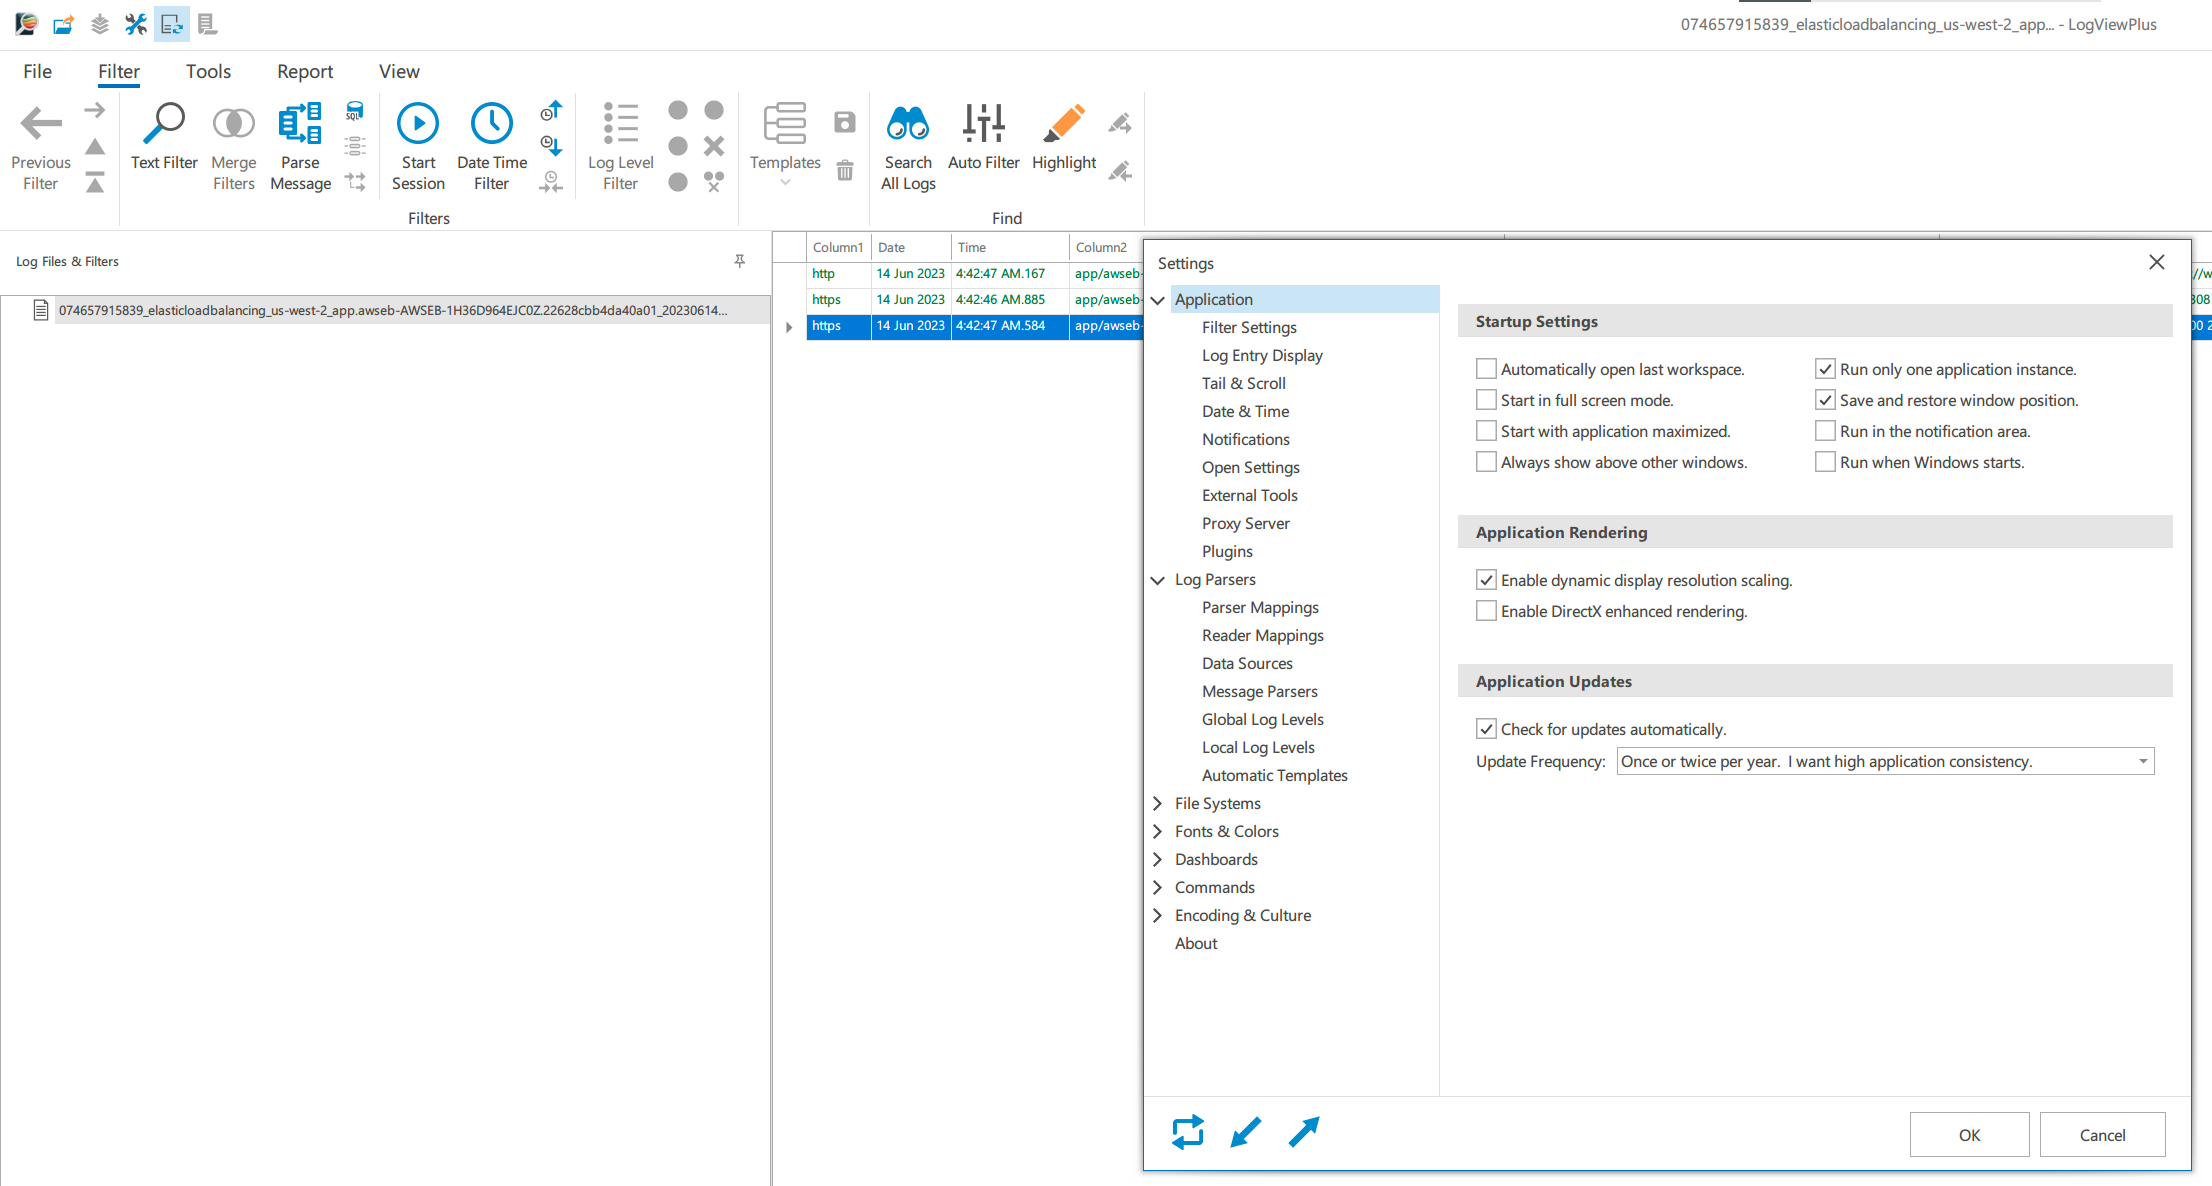2212x1186 pixels.
Task: Open the About settings page
Action: pos(1196,943)
